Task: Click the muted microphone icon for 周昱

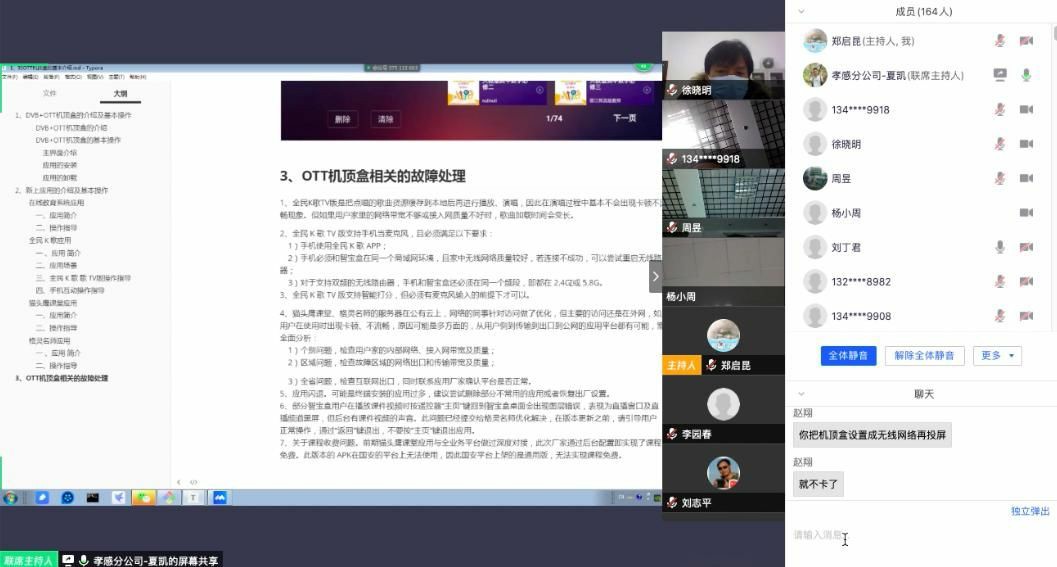Action: coord(999,178)
